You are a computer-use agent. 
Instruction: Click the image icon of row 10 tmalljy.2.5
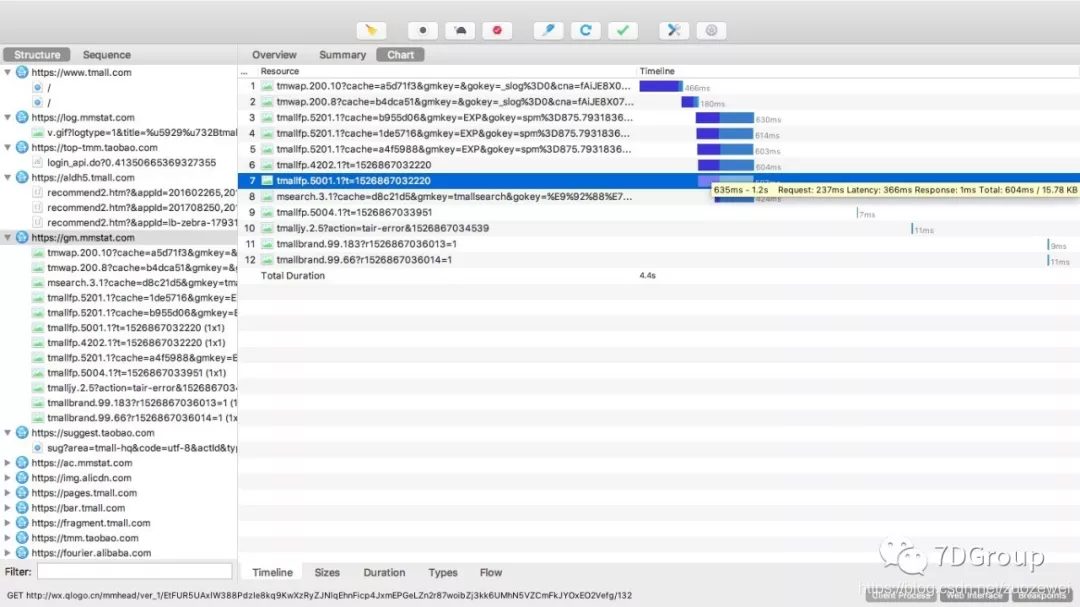pyautogui.click(x=267, y=228)
